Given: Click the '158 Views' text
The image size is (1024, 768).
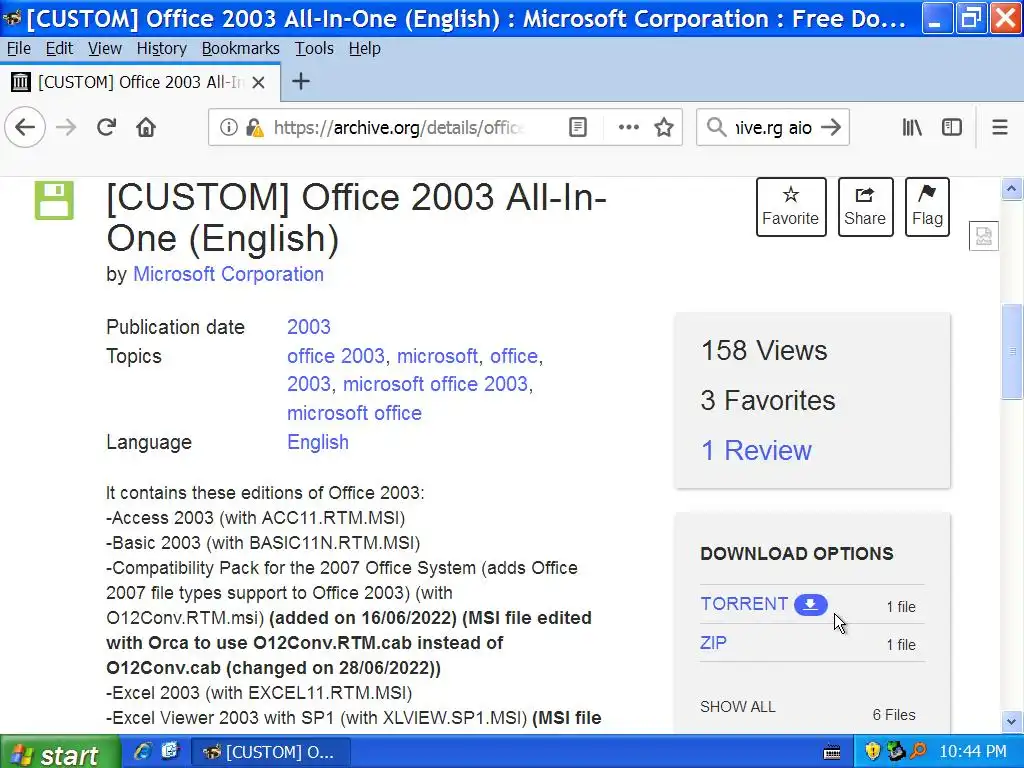Looking at the screenshot, I should (764, 351).
